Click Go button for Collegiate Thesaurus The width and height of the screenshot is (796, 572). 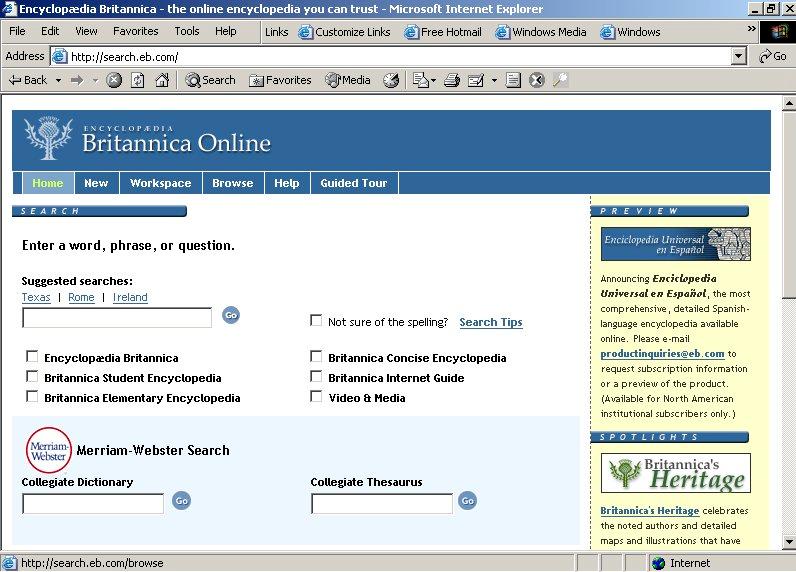click(x=467, y=501)
